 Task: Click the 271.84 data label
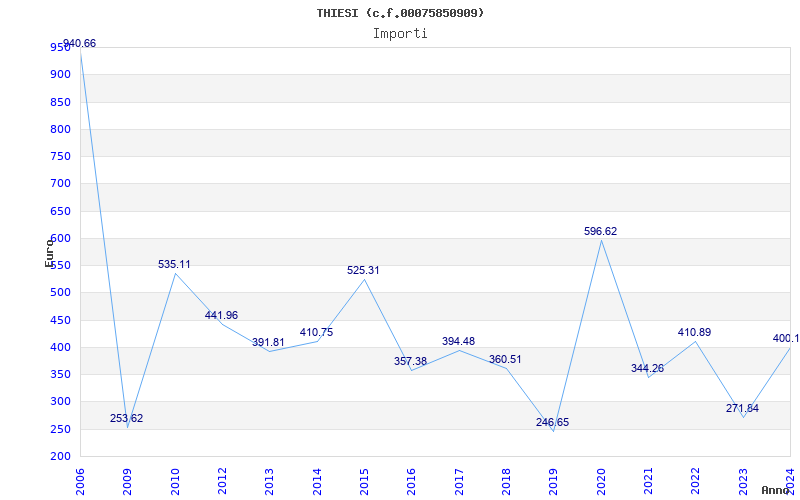742,408
